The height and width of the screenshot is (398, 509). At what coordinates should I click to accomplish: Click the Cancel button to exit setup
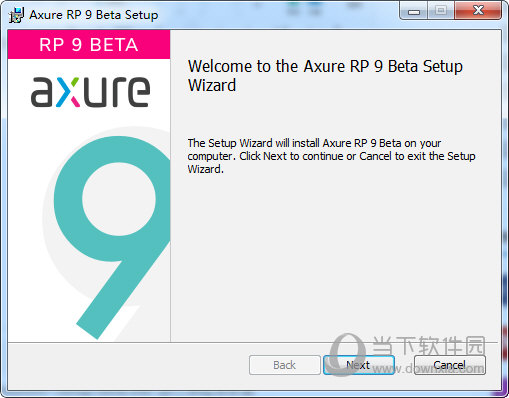pyautogui.click(x=450, y=365)
